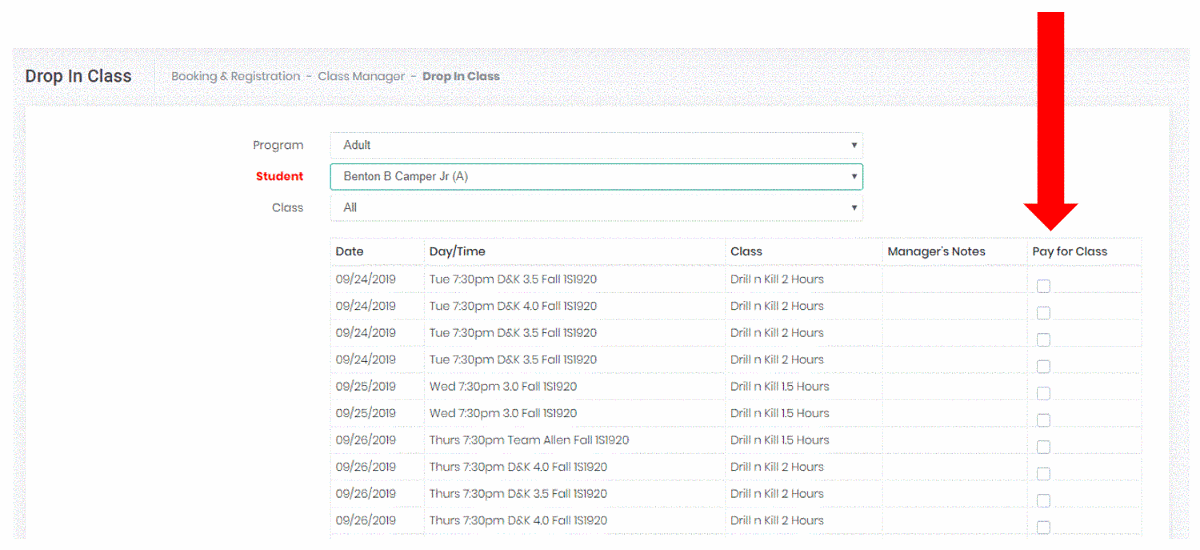Open the Program dropdown showing Adult

click(x=596, y=145)
